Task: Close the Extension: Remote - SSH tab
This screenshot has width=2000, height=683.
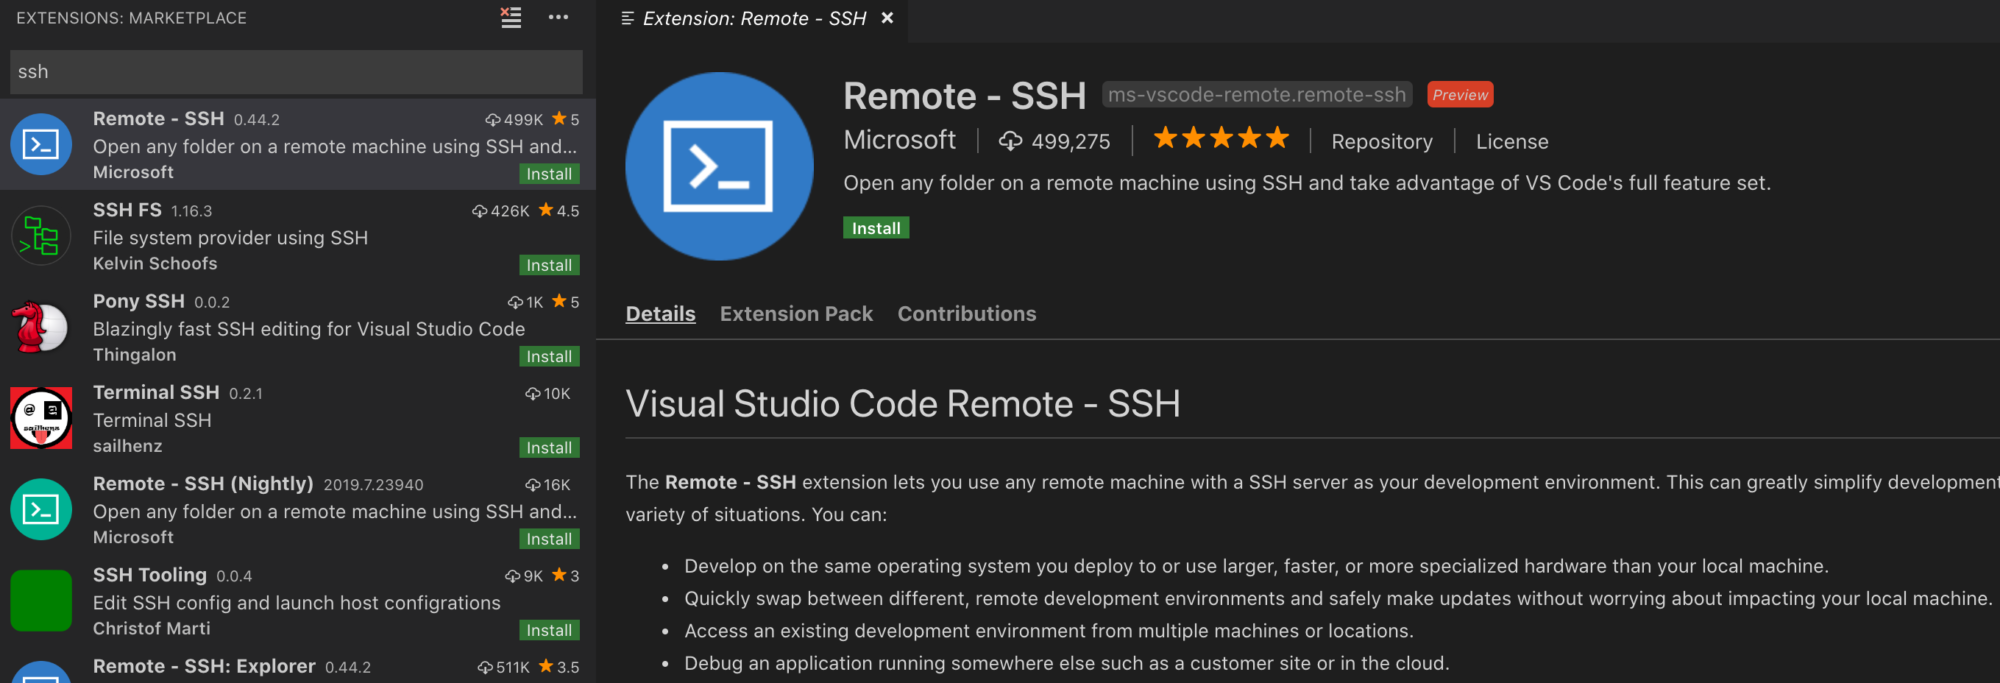Action: [887, 18]
